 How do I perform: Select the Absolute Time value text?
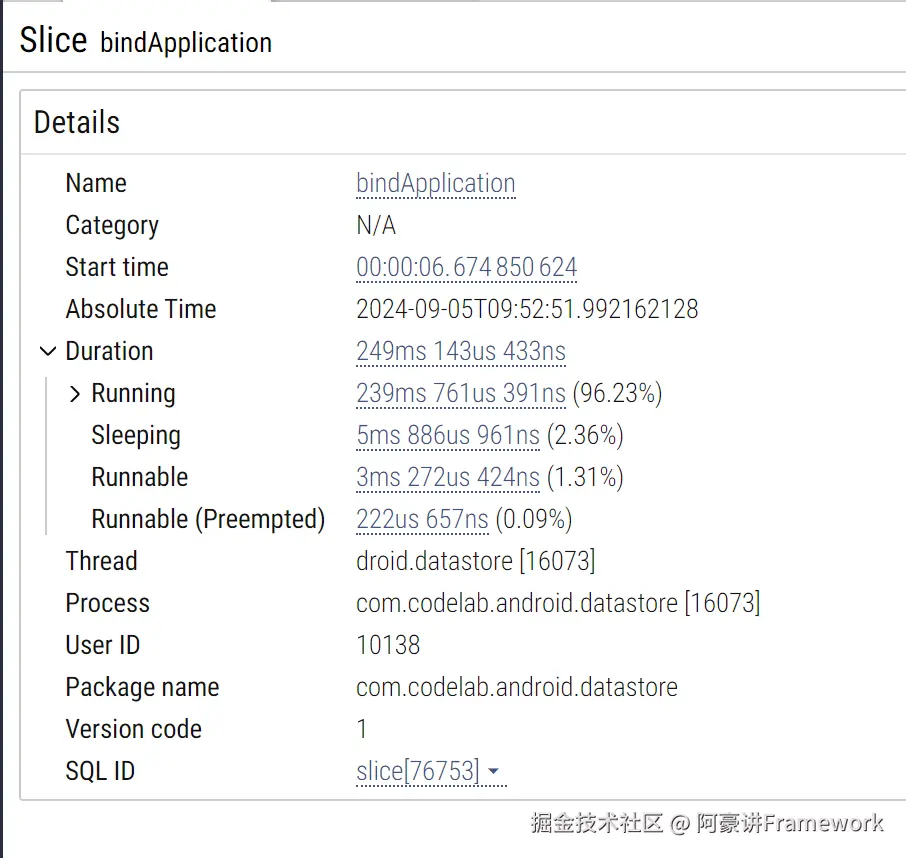pyautogui.click(x=527, y=309)
